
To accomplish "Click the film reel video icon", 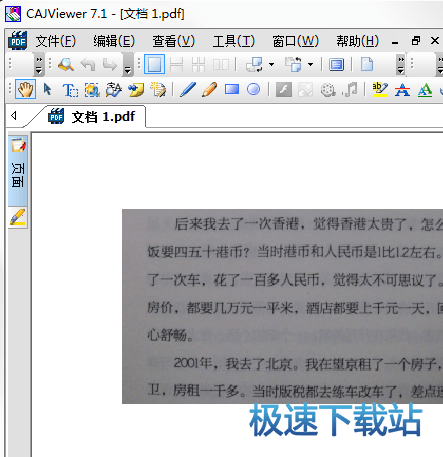I will (x=328, y=90).
